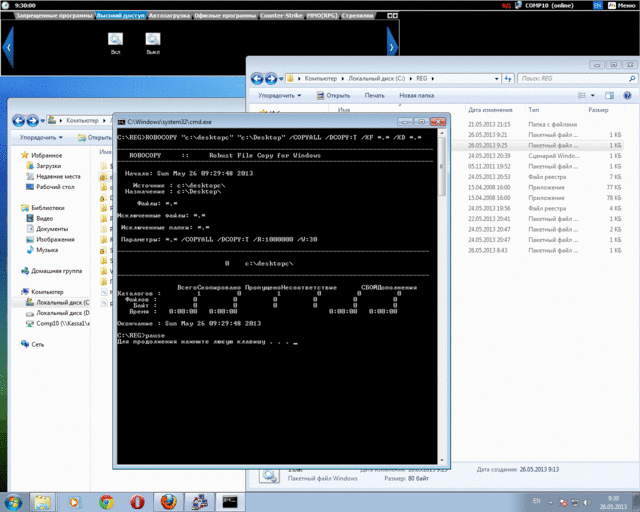Focus the 'Поиск: REG' search field

pos(577,78)
